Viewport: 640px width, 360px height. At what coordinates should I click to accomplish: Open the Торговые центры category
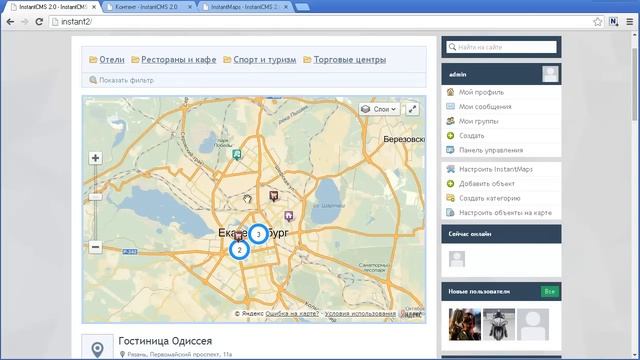pyautogui.click(x=349, y=60)
